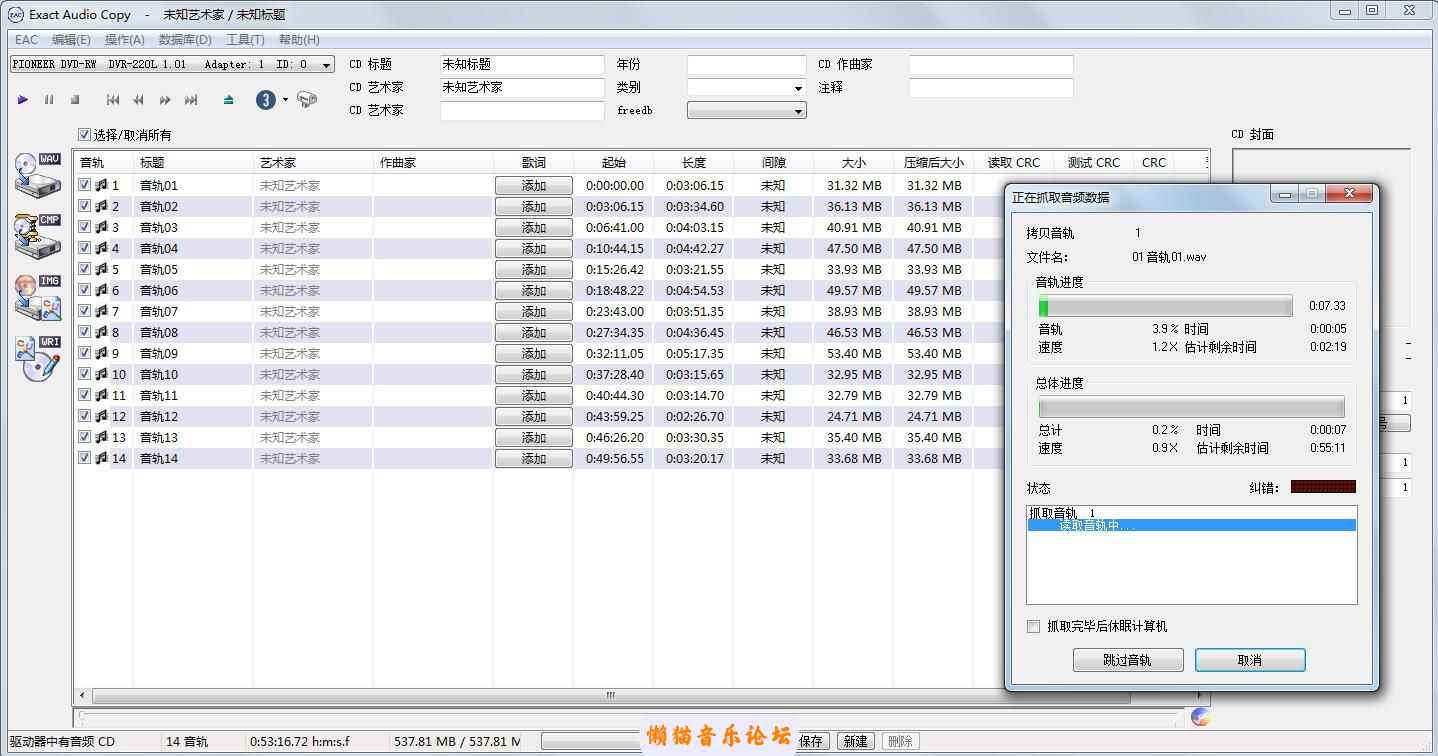1438x756 pixels.
Task: Uncheck track 11 checkbox
Action: 85,395
